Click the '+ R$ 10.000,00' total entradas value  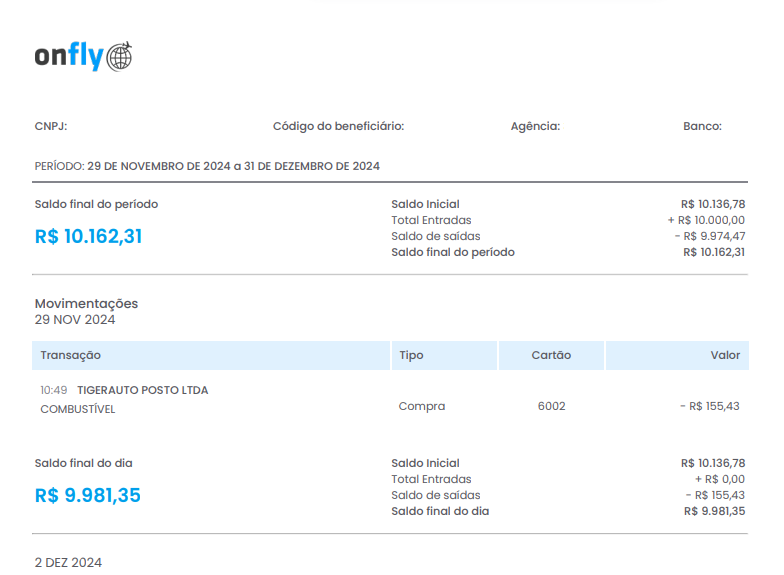pos(706,220)
